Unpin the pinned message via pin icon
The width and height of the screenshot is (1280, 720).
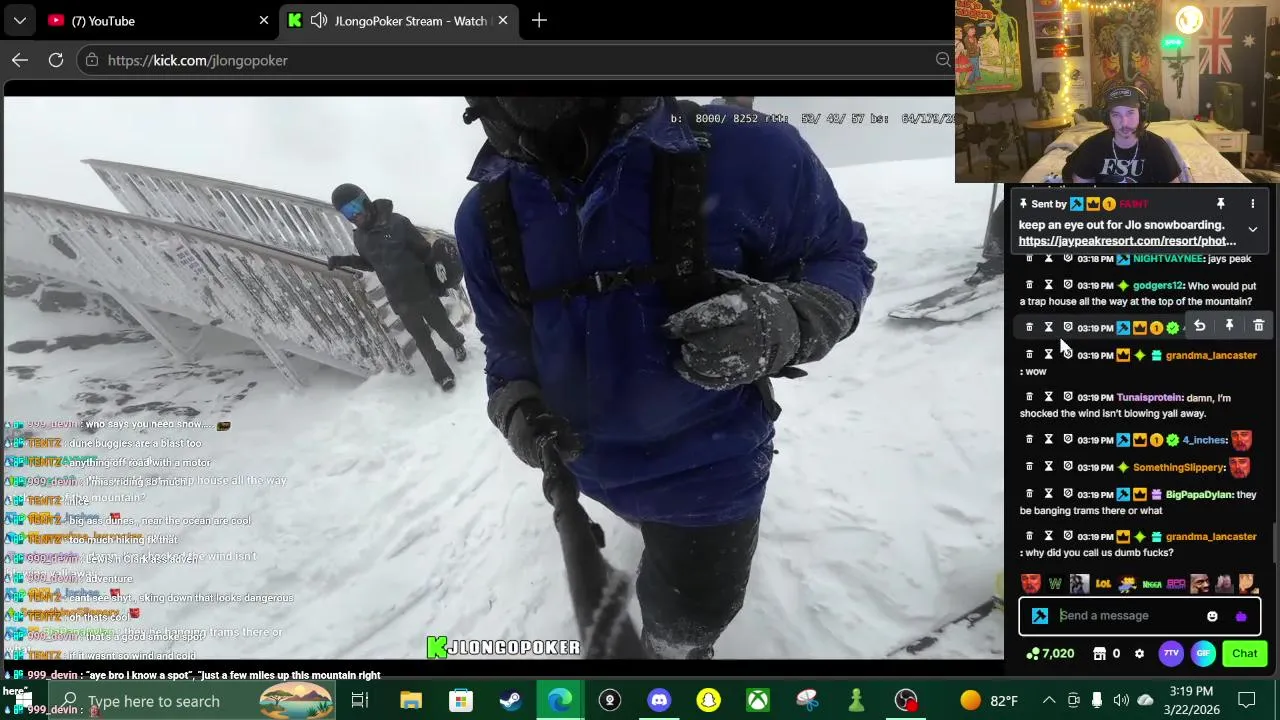point(1220,204)
